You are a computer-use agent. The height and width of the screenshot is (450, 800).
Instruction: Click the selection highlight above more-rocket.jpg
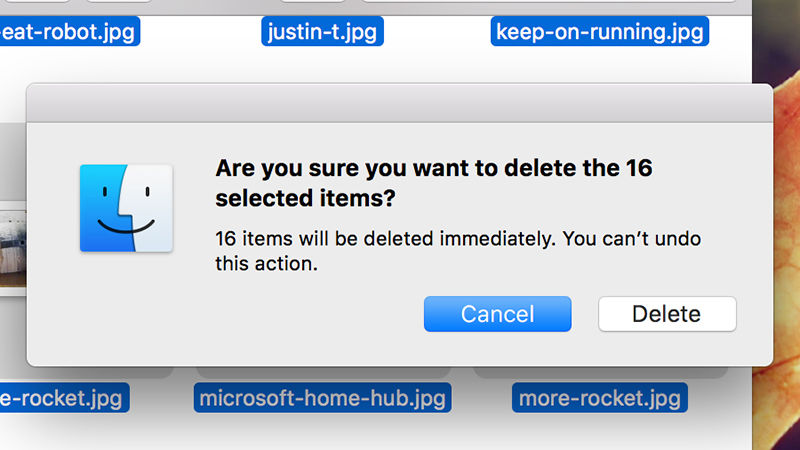(601, 372)
